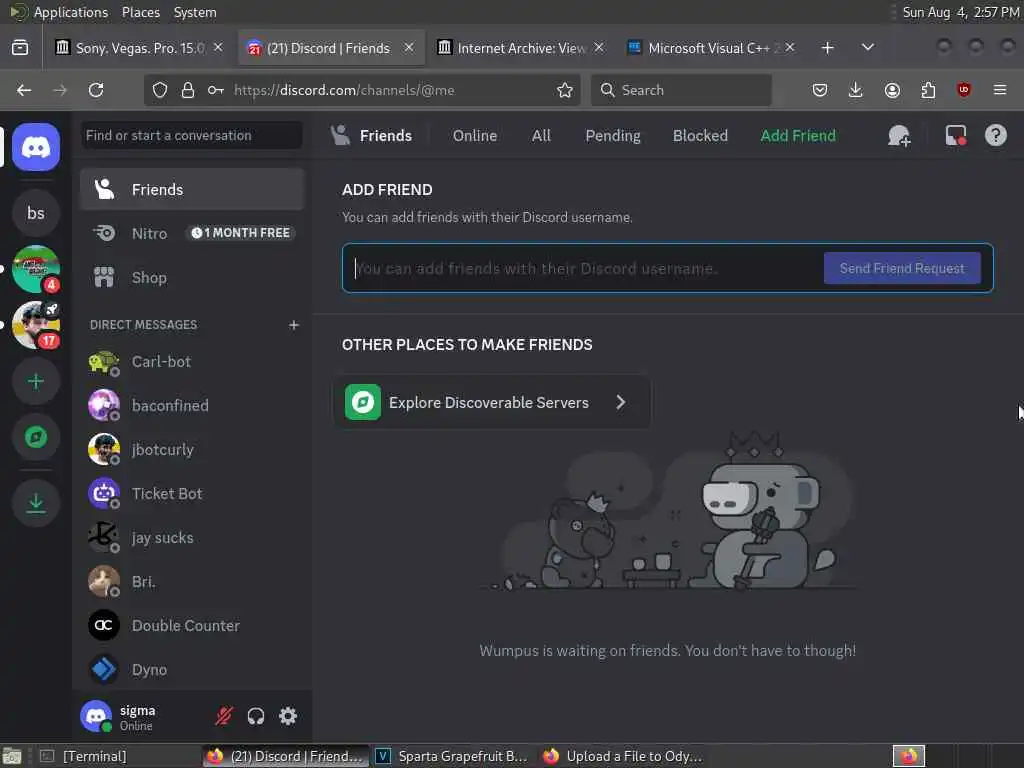This screenshot has width=1024, height=768.
Task: Bookmark page with star icon
Action: coord(565,90)
